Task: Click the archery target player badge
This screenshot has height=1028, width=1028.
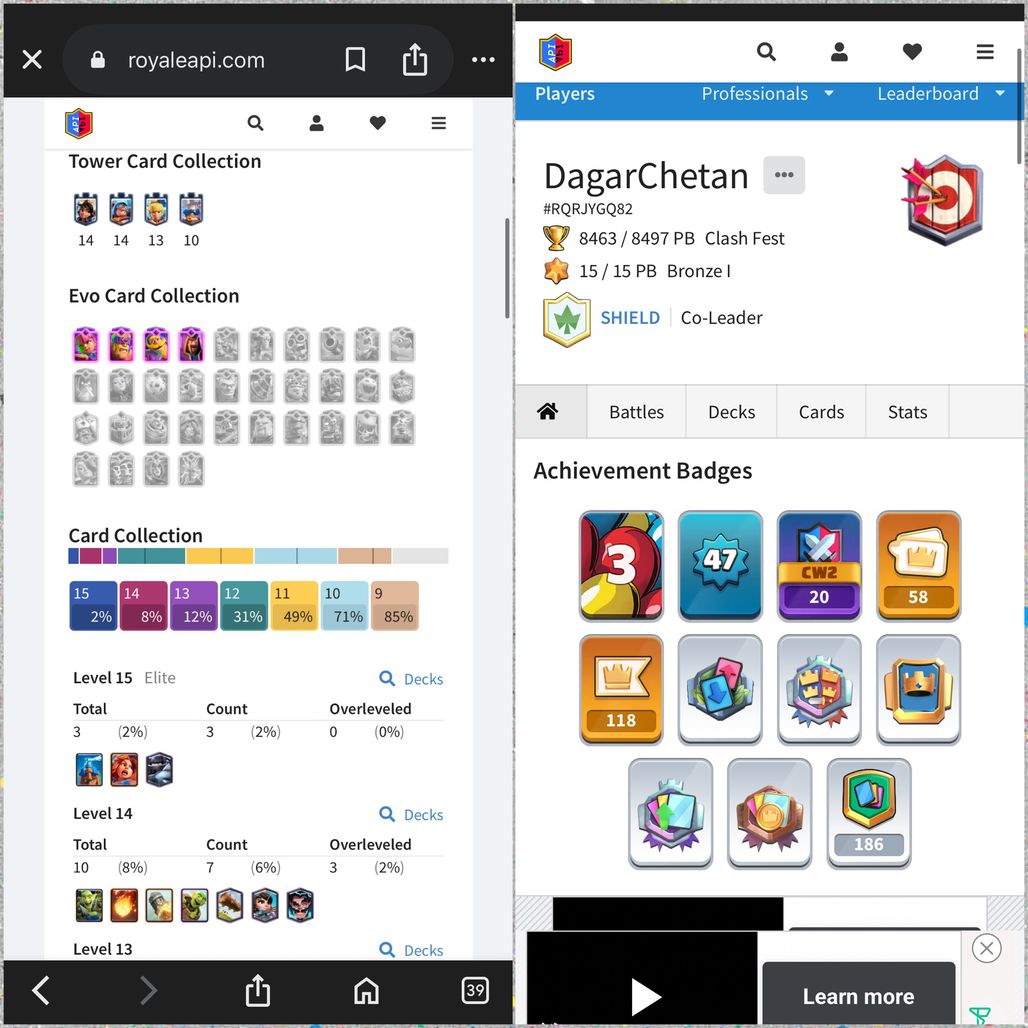Action: [942, 199]
